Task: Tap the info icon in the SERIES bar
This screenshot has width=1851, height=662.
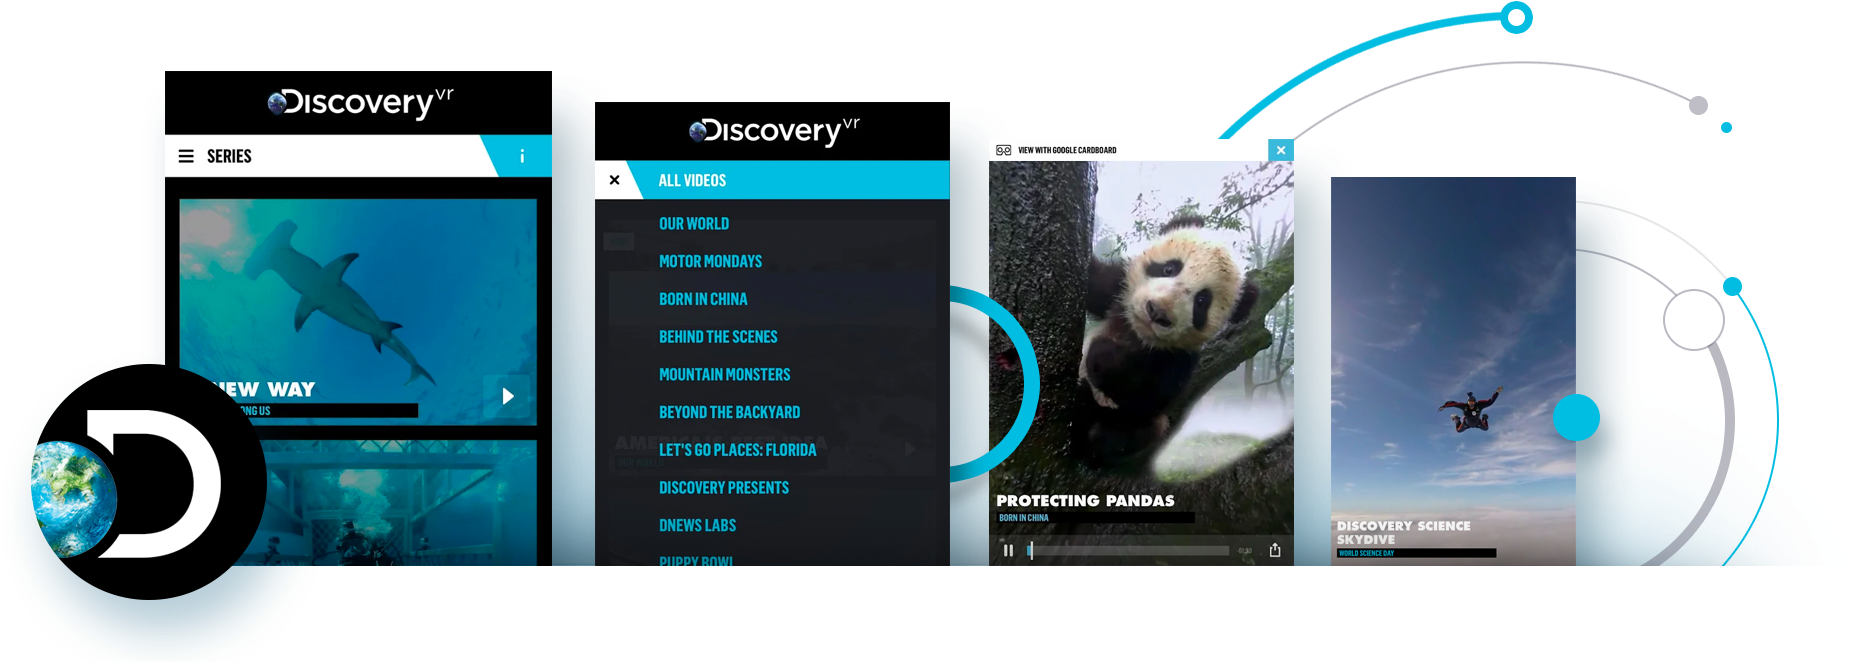Action: click(522, 156)
